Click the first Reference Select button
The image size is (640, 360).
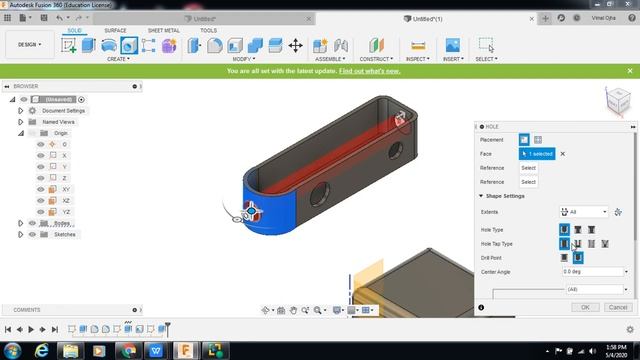click(529, 168)
